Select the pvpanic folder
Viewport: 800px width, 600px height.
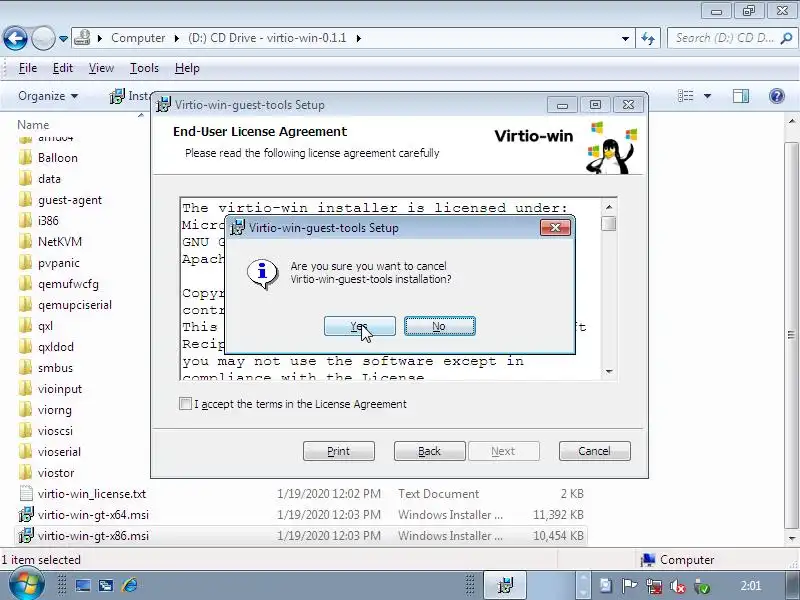(x=59, y=263)
